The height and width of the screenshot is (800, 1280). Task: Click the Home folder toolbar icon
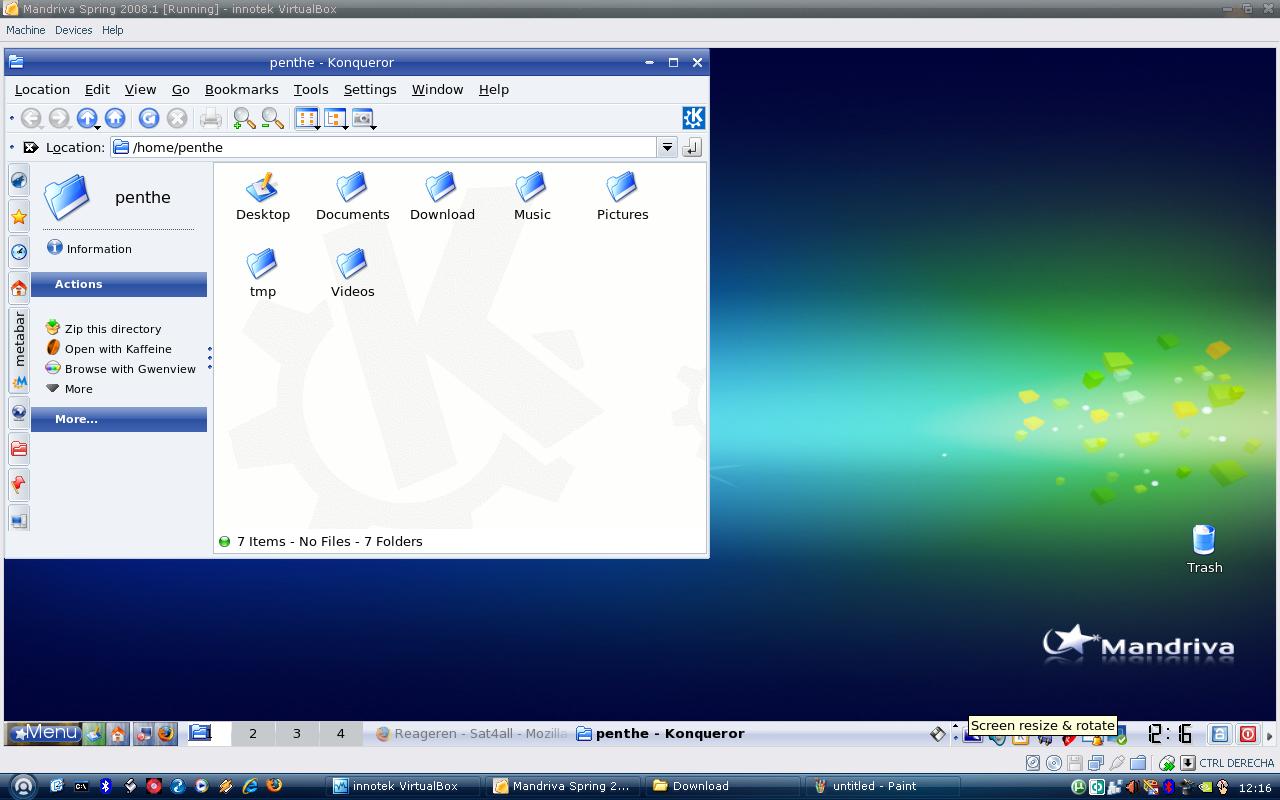coord(115,118)
